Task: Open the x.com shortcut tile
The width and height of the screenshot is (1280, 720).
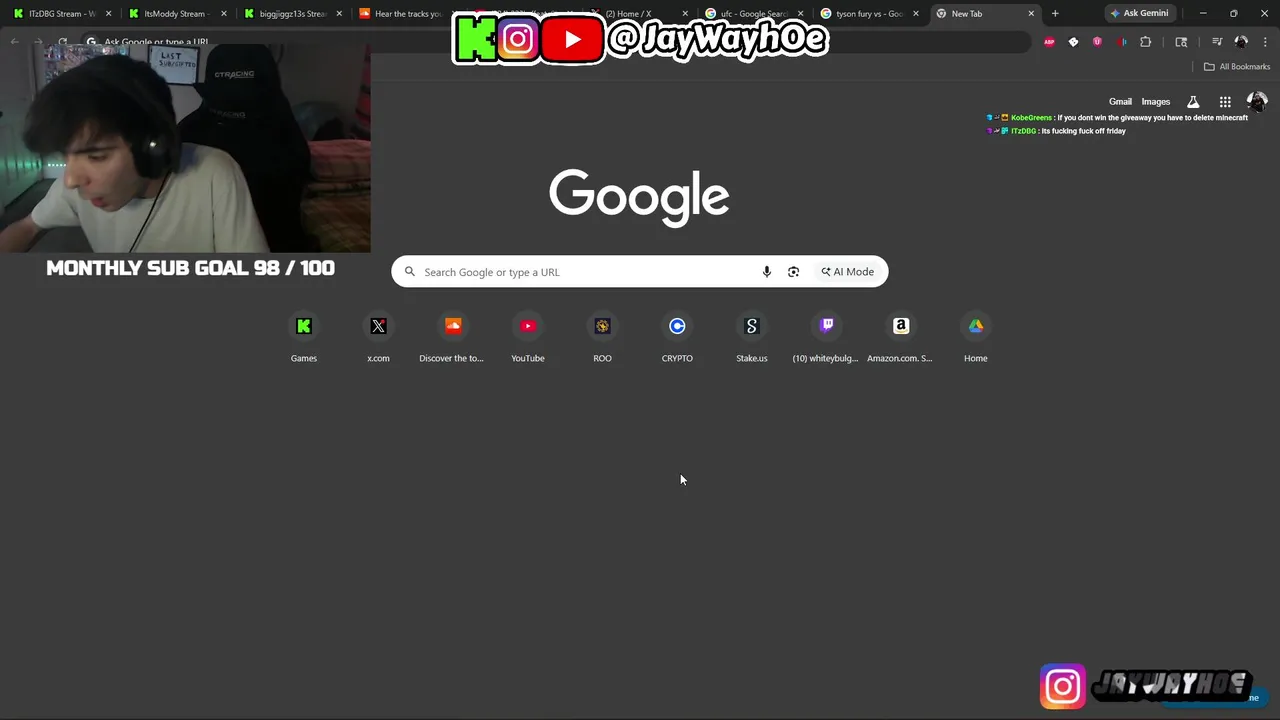Action: click(x=378, y=339)
